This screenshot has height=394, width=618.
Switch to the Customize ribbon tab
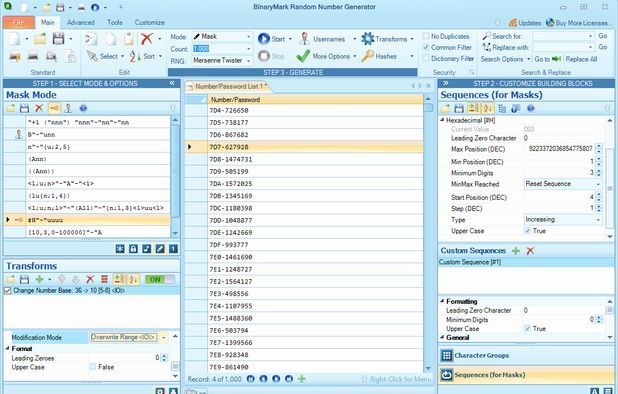[x=150, y=22]
